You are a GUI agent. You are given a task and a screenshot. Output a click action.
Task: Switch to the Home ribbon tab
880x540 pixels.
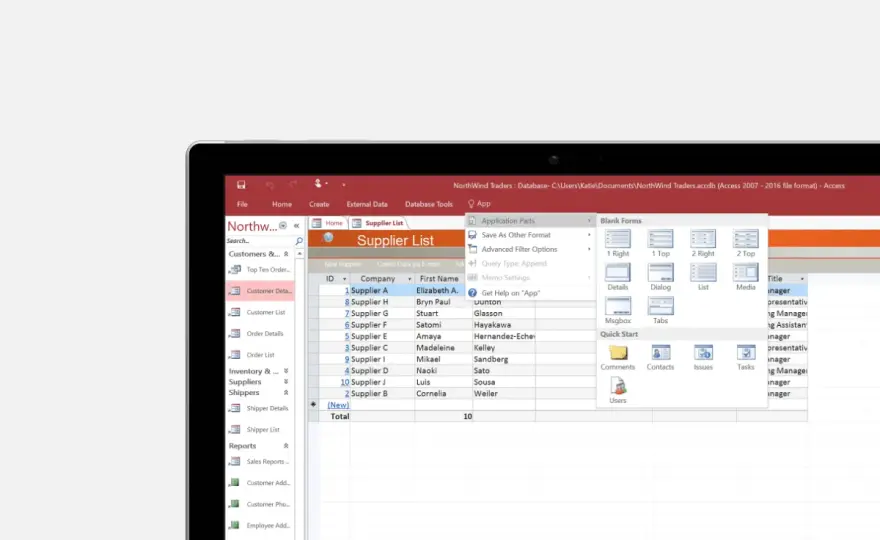pos(282,204)
